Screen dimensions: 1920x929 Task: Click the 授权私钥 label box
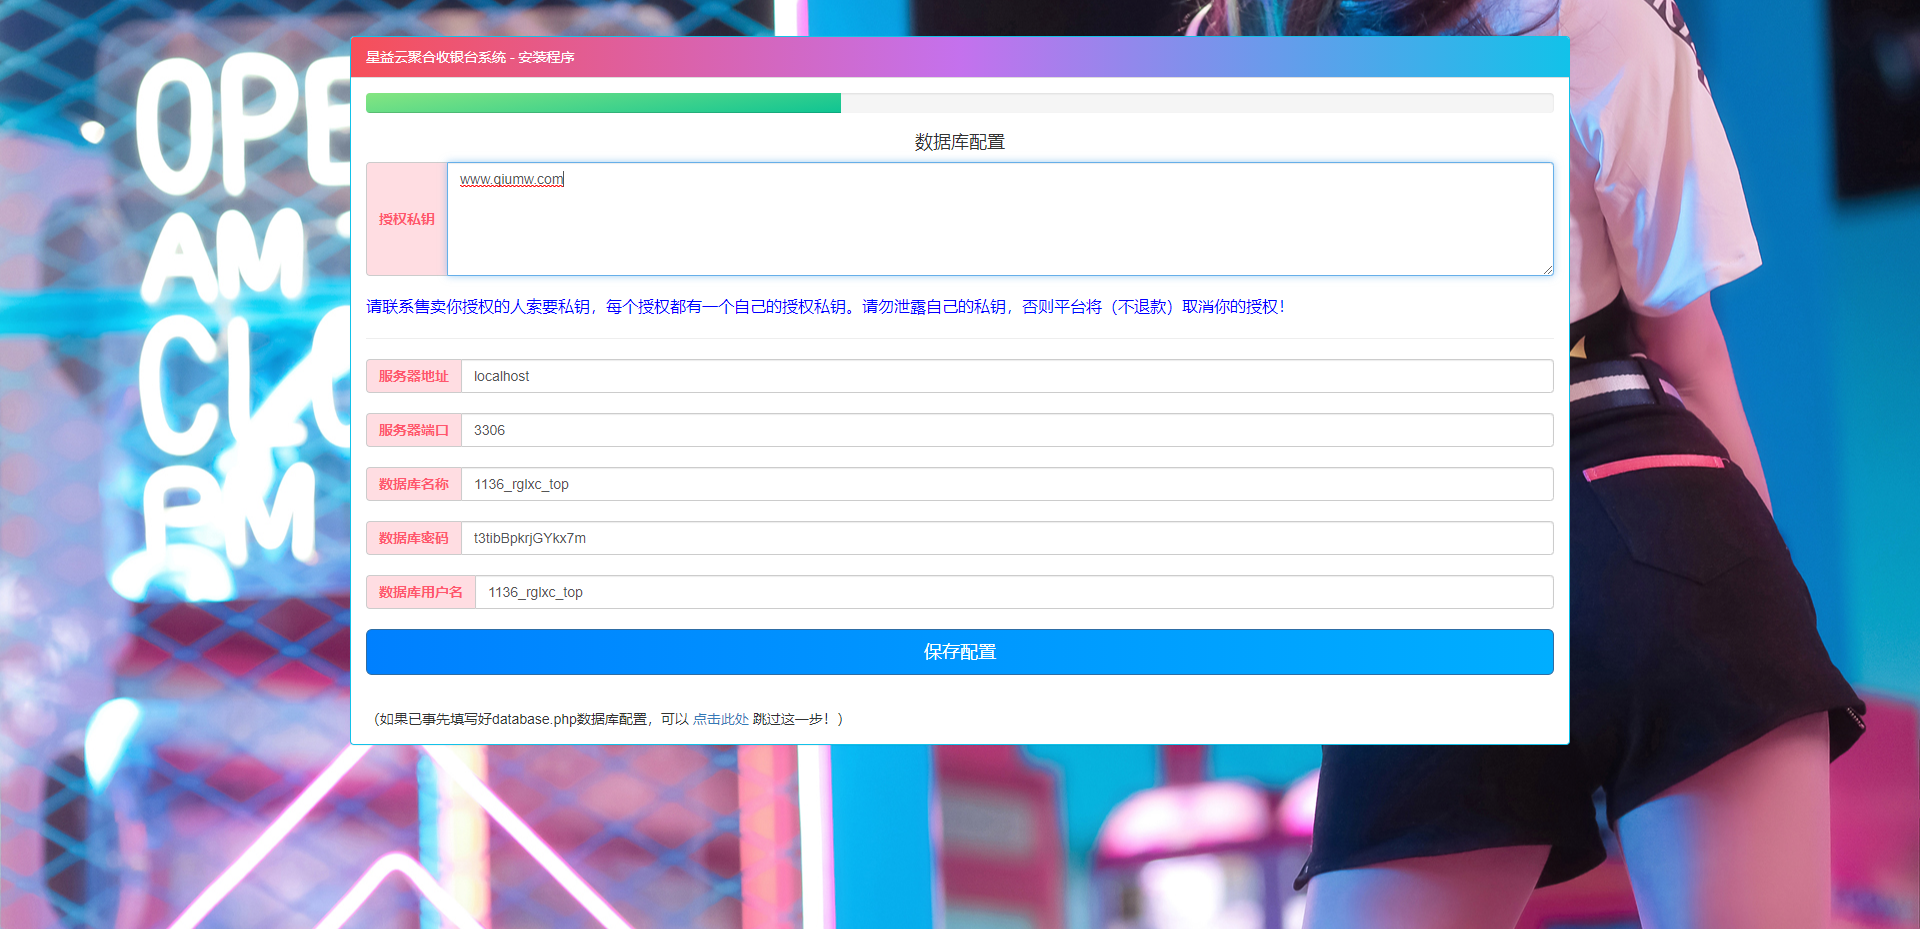click(x=406, y=219)
